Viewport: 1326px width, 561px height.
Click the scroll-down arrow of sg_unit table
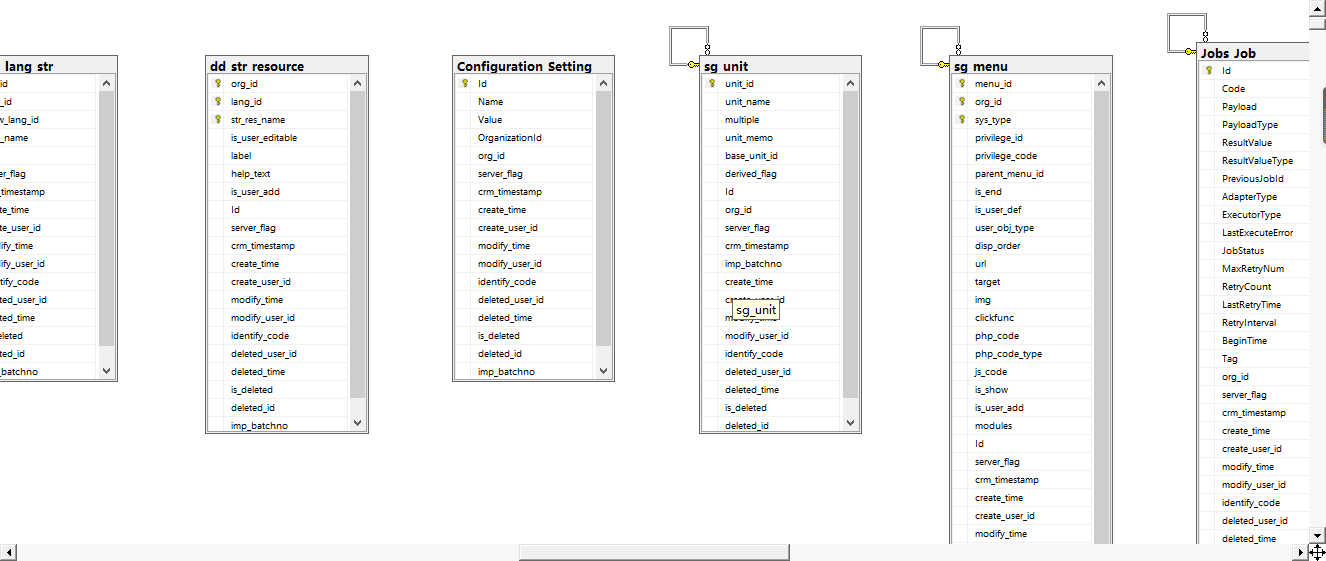851,423
